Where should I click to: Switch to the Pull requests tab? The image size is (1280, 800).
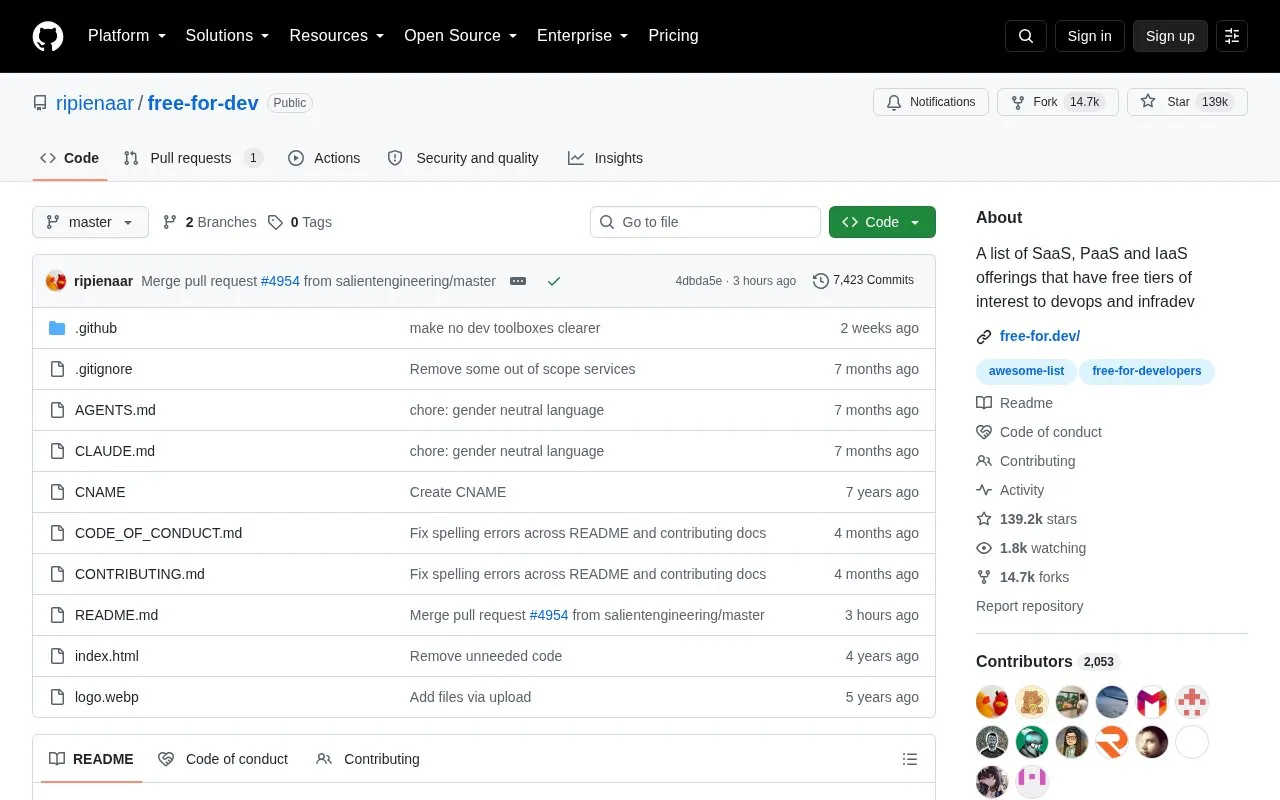tap(192, 158)
